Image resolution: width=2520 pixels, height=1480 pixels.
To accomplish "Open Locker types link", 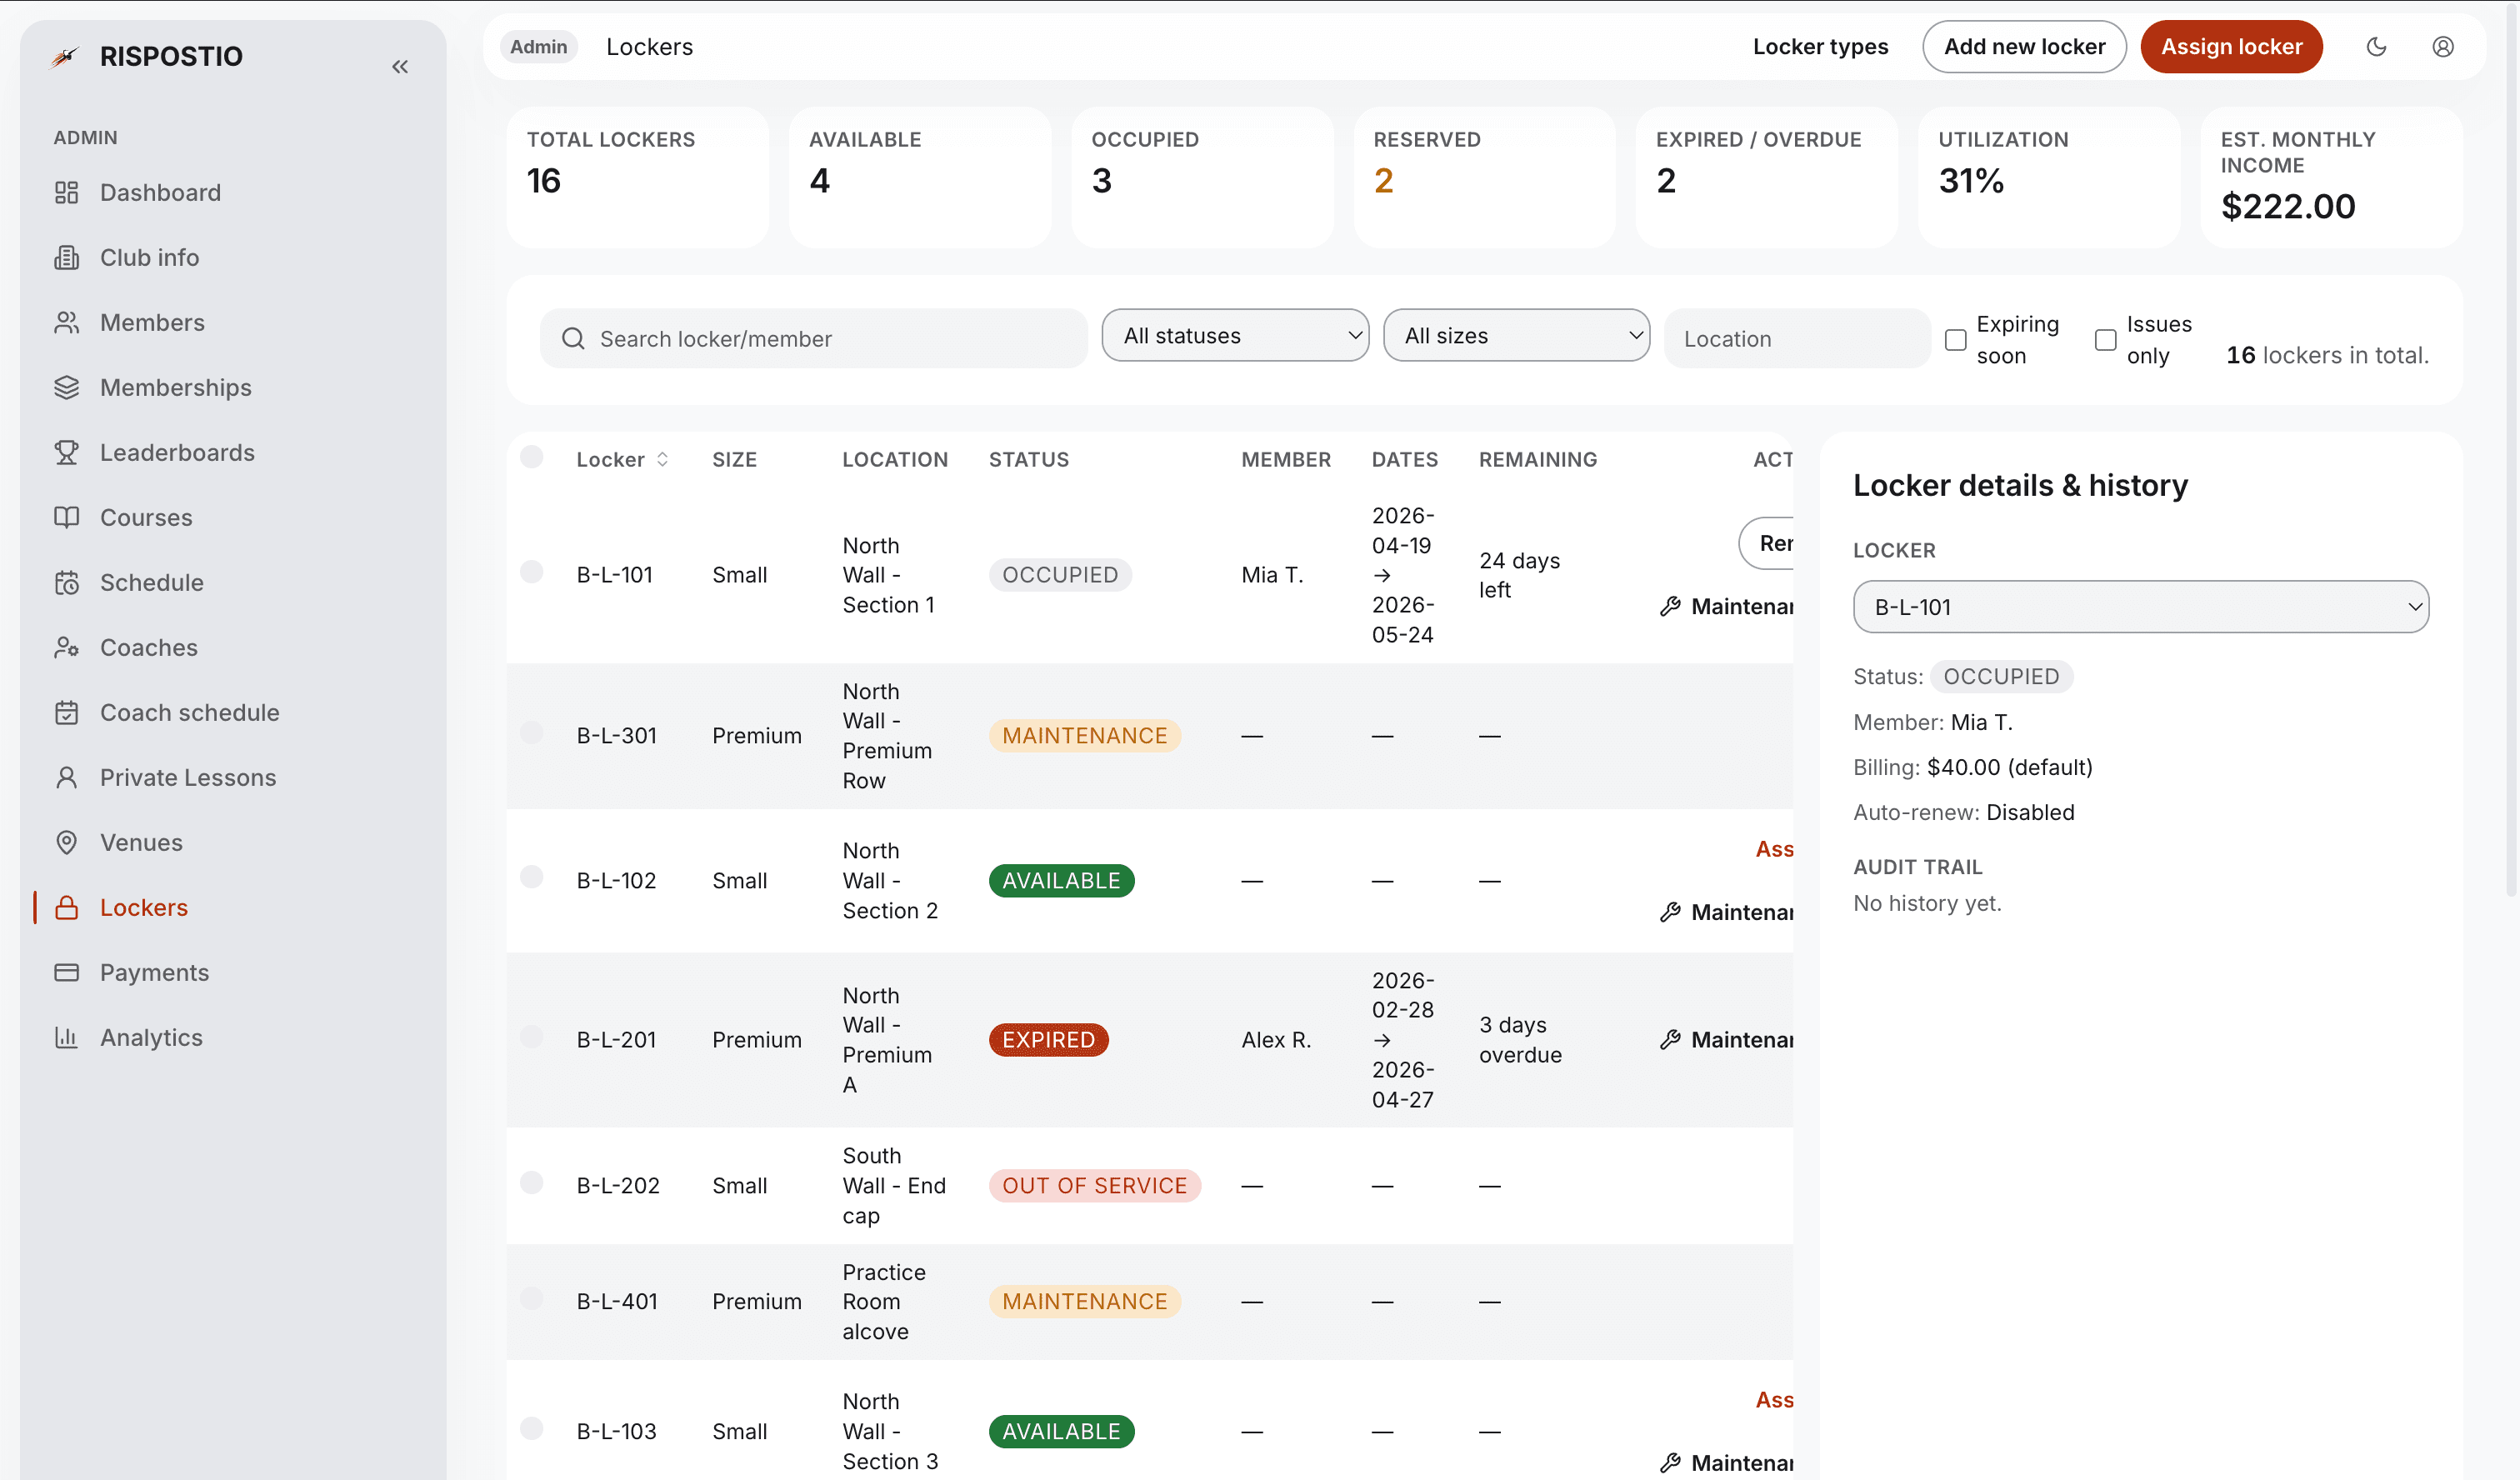I will (x=1820, y=46).
